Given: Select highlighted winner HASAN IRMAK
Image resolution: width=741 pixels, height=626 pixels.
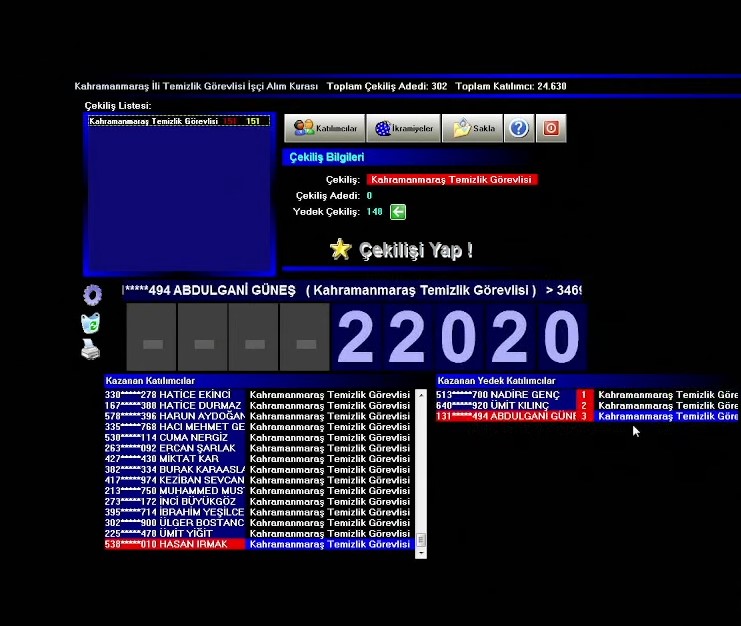Looking at the screenshot, I should [257, 544].
